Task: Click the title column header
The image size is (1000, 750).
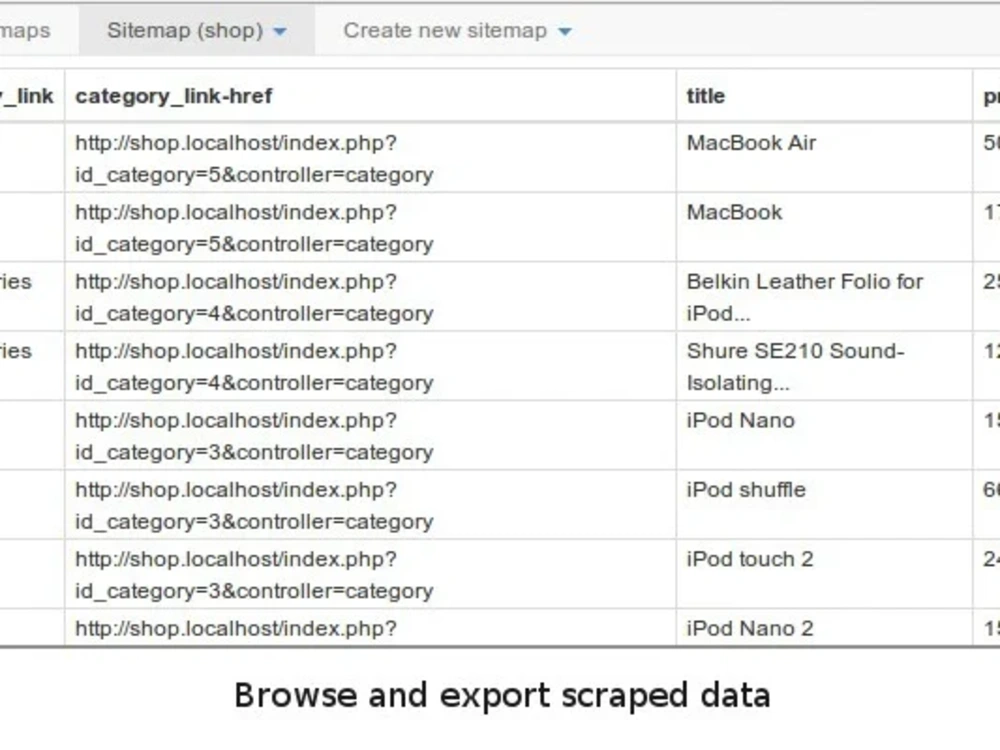Action: pos(706,96)
